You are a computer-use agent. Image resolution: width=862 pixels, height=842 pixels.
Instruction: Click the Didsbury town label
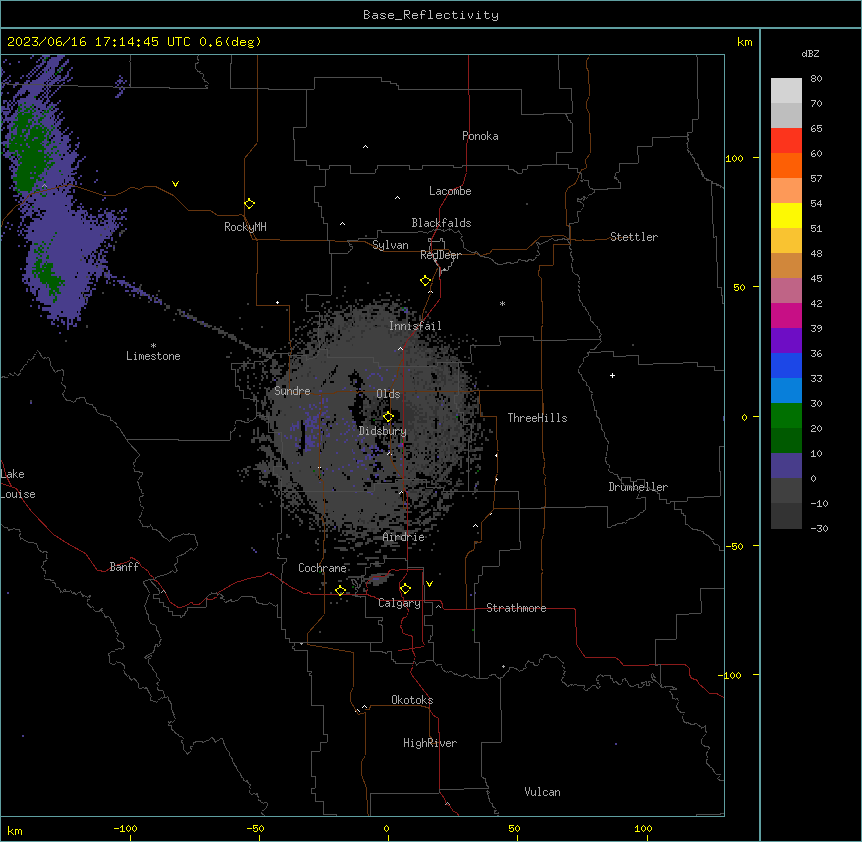point(383,431)
